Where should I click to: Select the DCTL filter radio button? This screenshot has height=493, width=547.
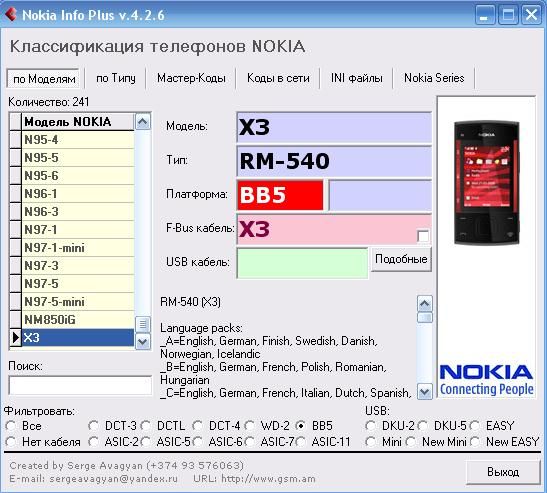tap(145, 426)
